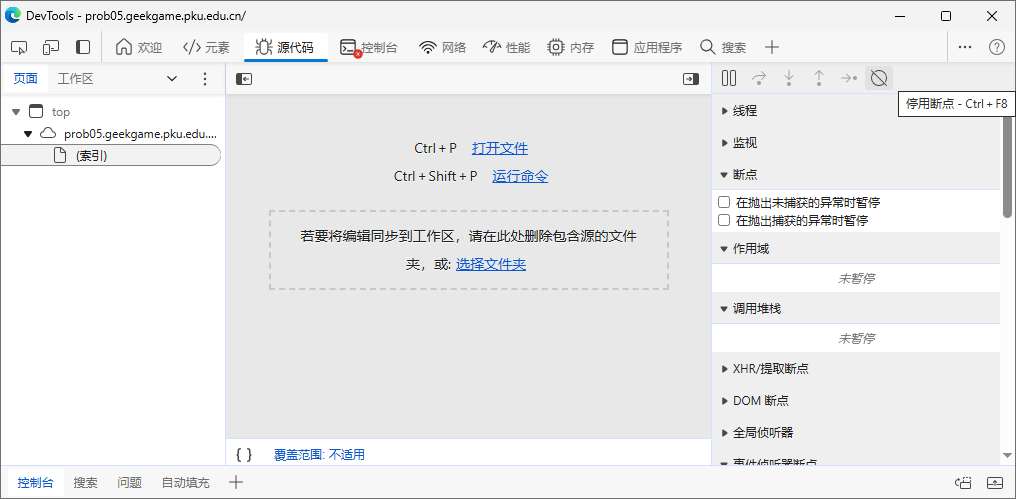Open the DevTools help icon
The height and width of the screenshot is (499, 1016).
[996, 47]
